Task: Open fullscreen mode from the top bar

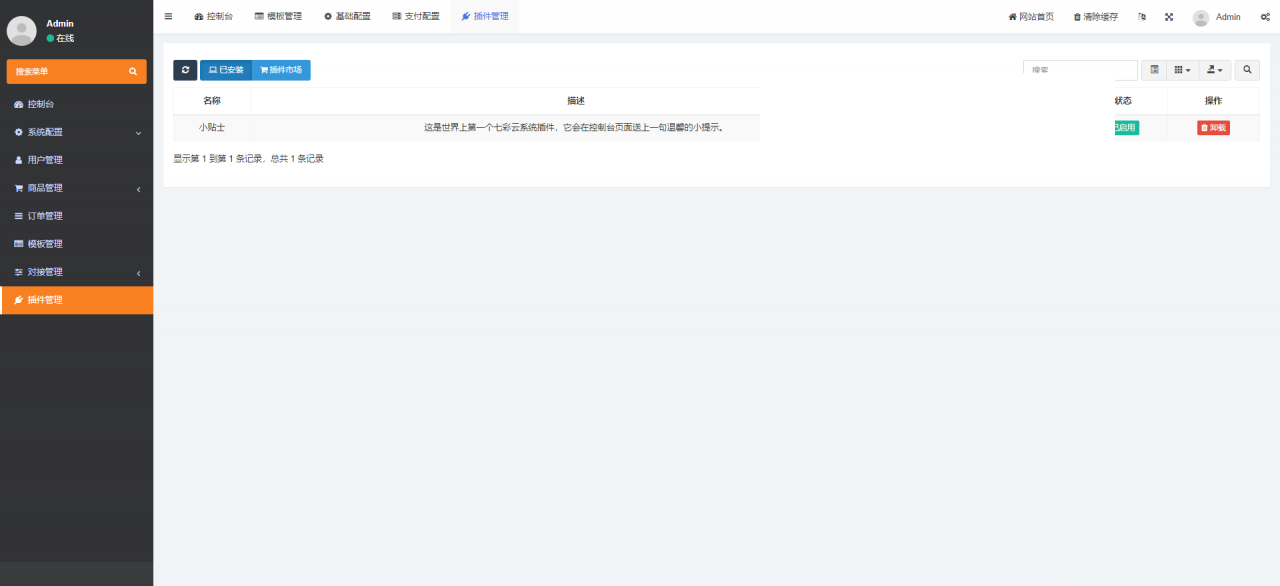Action: pyautogui.click(x=1168, y=16)
